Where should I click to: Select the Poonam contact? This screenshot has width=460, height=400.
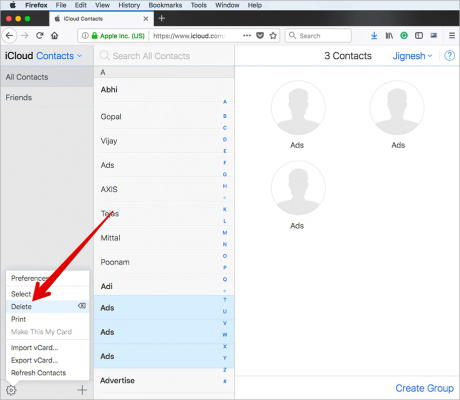[x=164, y=262]
